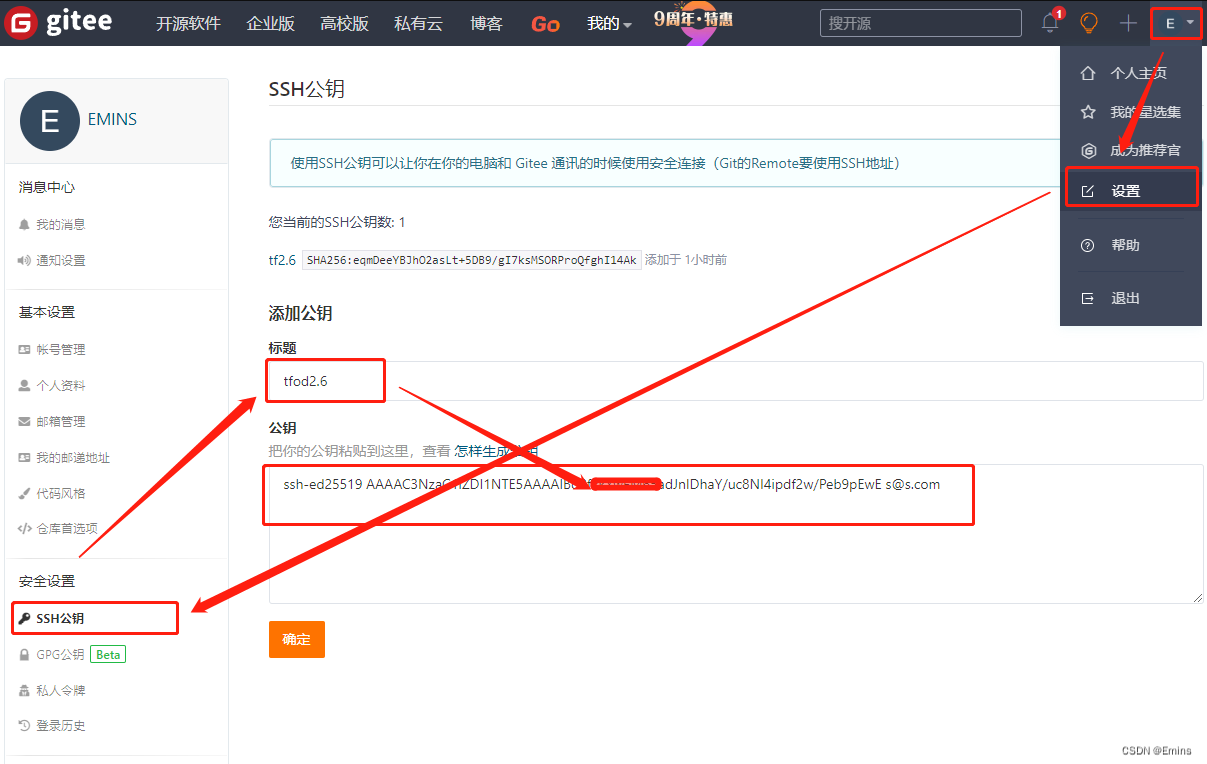Click the orange lightbulb icon
Image resolution: width=1207 pixels, height=764 pixels.
click(1089, 23)
